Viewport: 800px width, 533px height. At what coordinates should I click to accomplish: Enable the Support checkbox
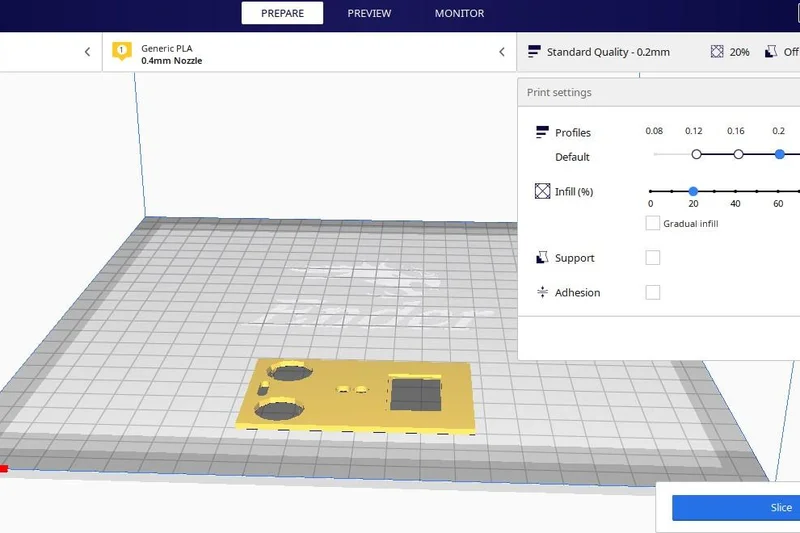[653, 258]
